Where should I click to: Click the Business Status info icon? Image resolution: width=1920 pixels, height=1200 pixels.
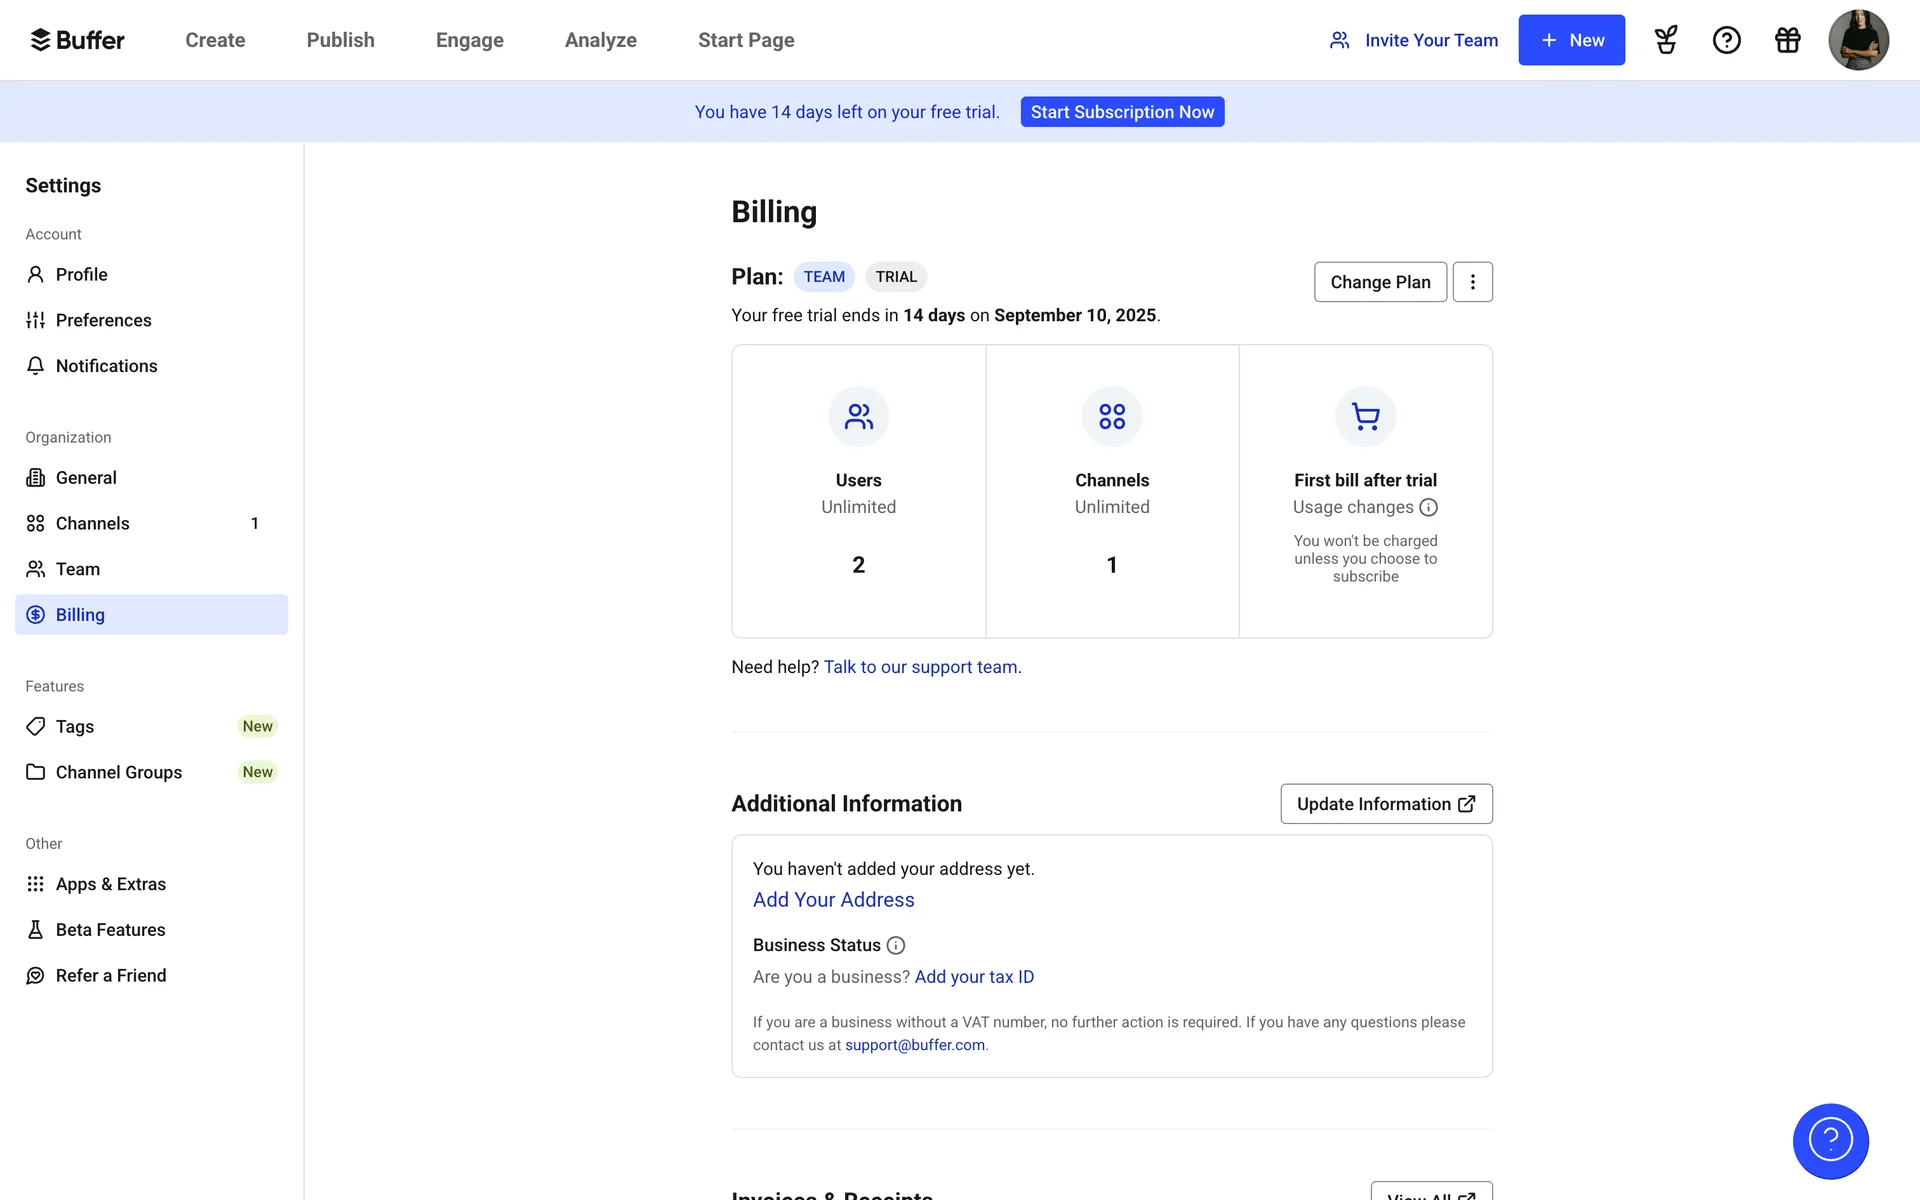896,945
